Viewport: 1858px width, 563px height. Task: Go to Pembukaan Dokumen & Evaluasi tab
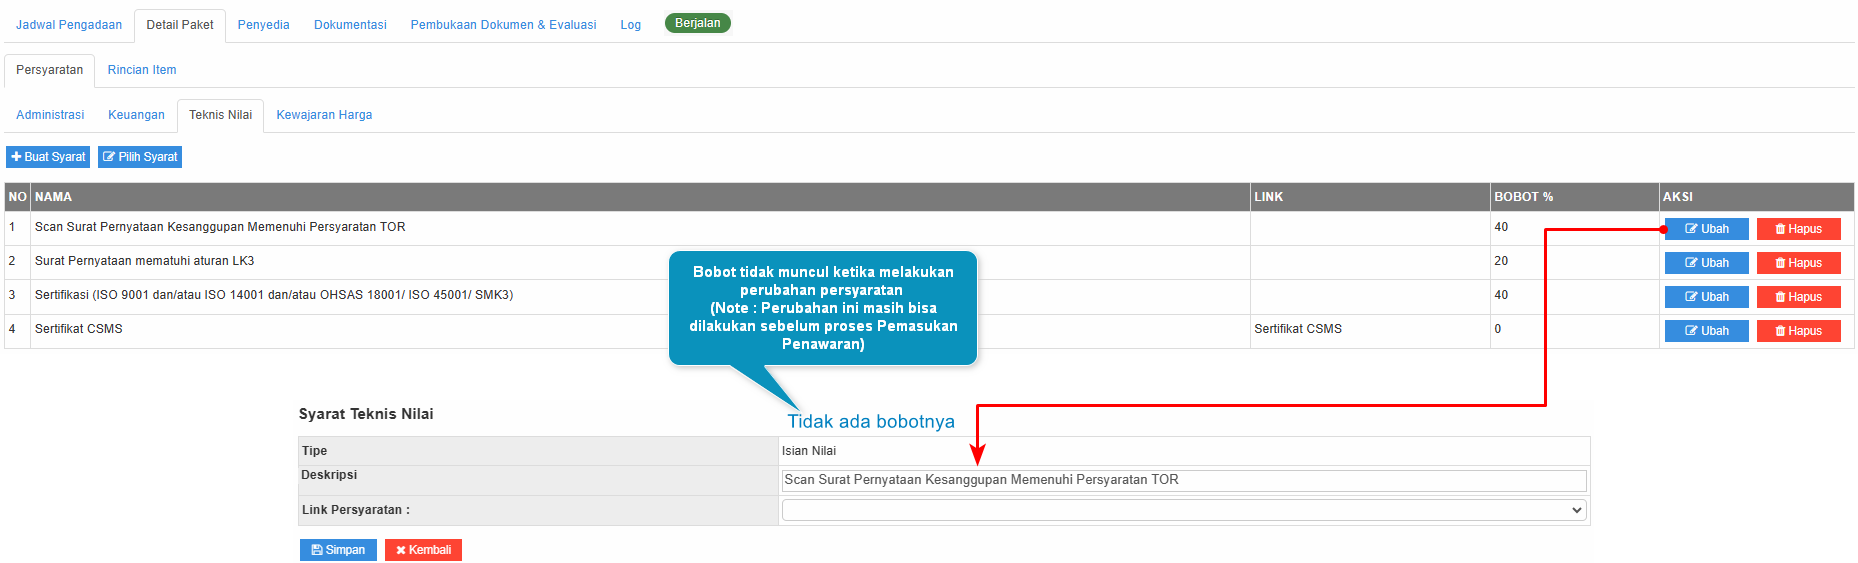[503, 25]
